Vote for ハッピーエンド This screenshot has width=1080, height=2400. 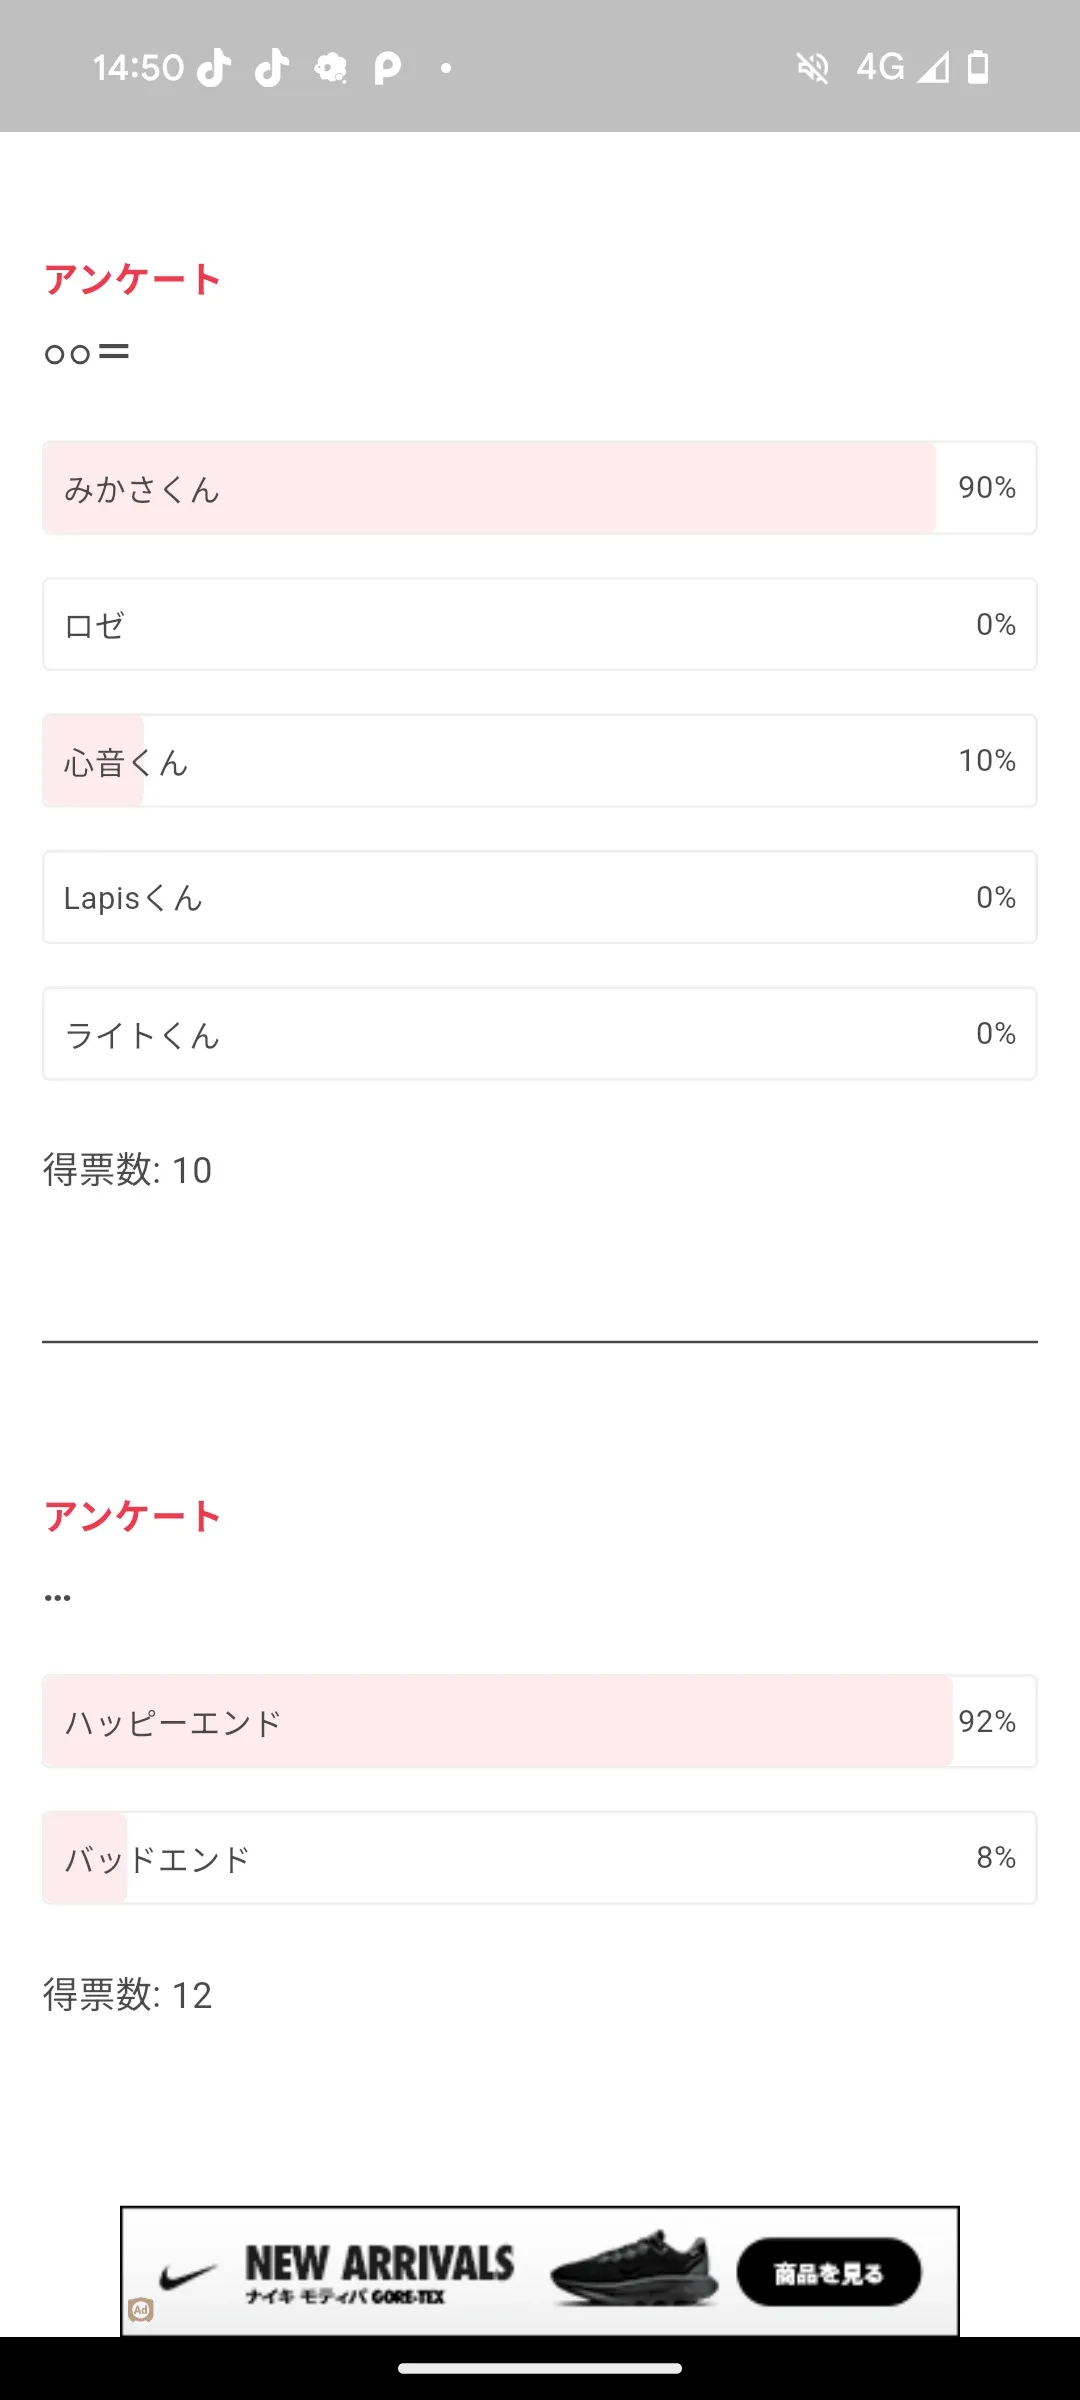(539, 1721)
